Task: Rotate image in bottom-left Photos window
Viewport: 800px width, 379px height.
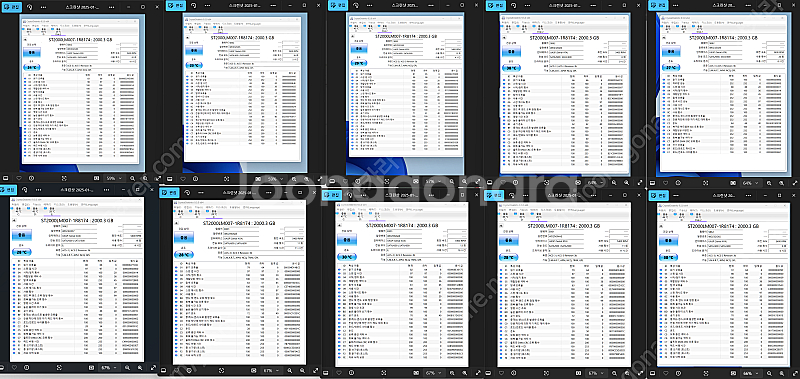Action: (x=24, y=190)
